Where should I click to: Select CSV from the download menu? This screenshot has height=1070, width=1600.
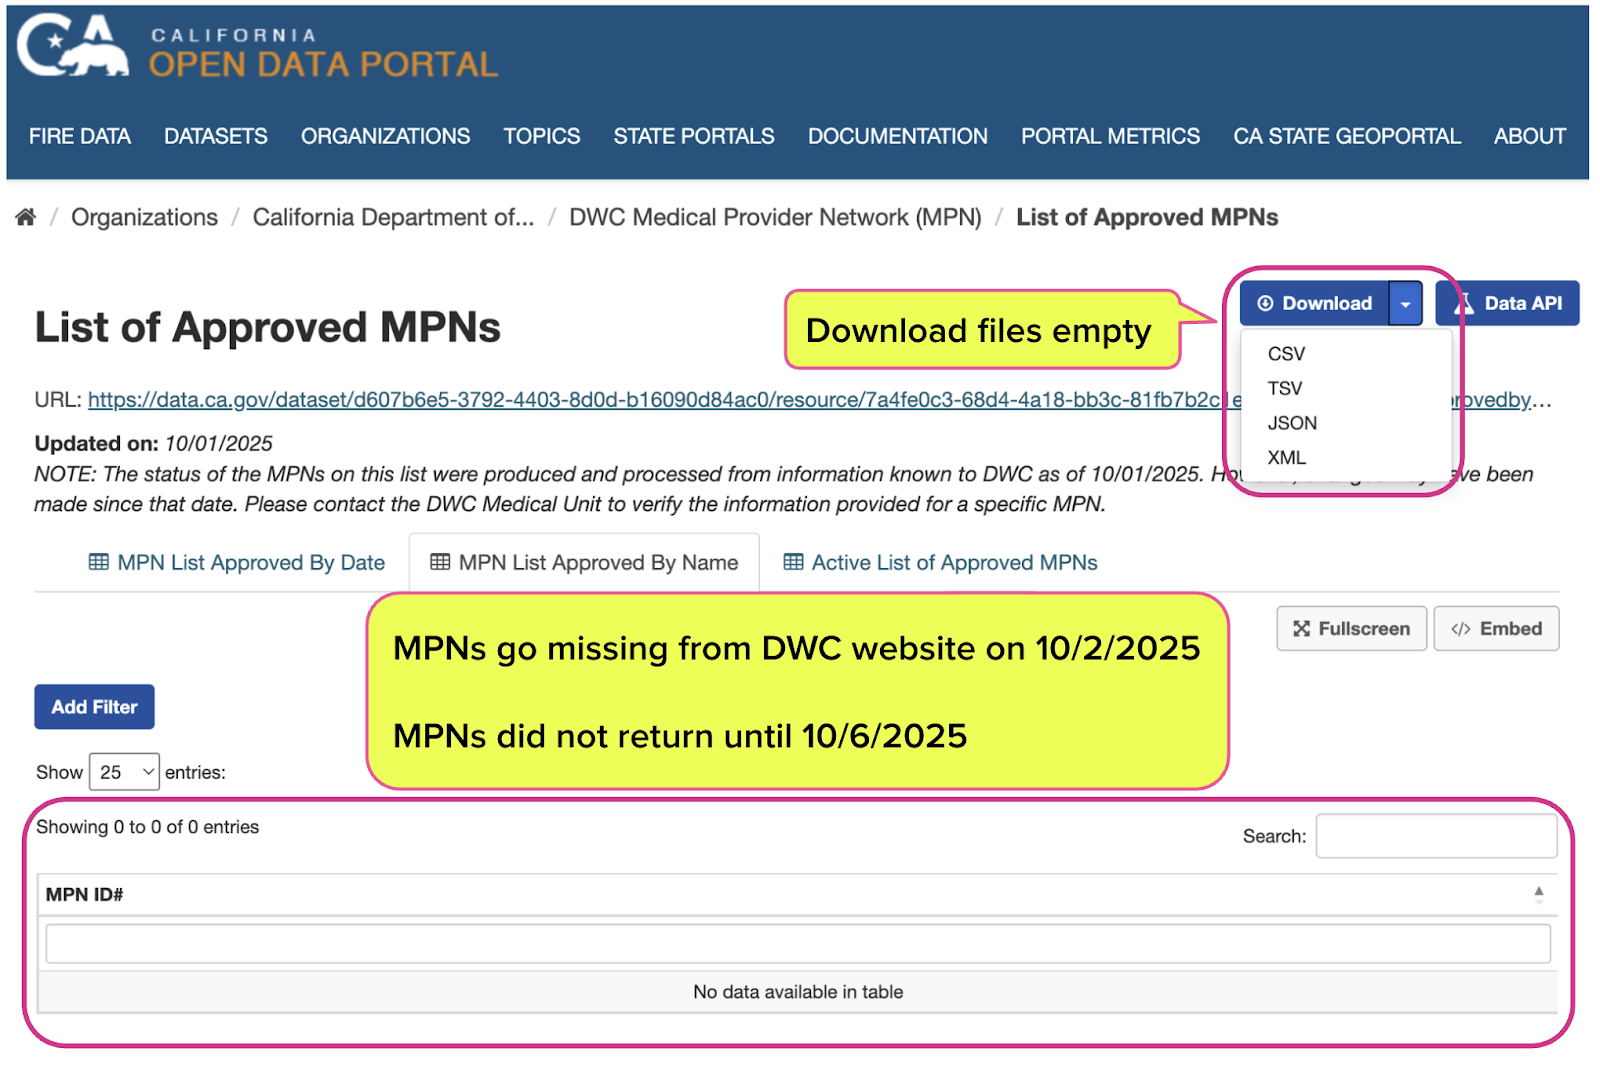(1286, 354)
